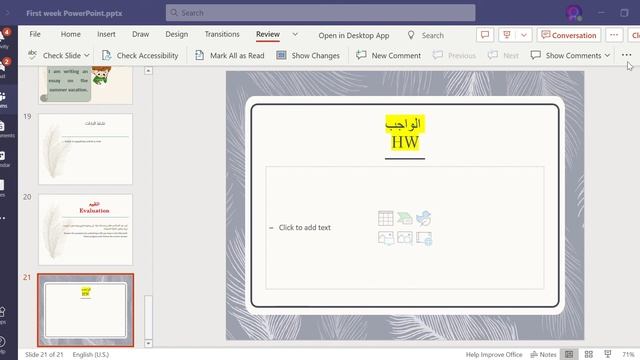Click the English (U.S.) language indicator
This screenshot has height=360, width=640.
[91, 354]
